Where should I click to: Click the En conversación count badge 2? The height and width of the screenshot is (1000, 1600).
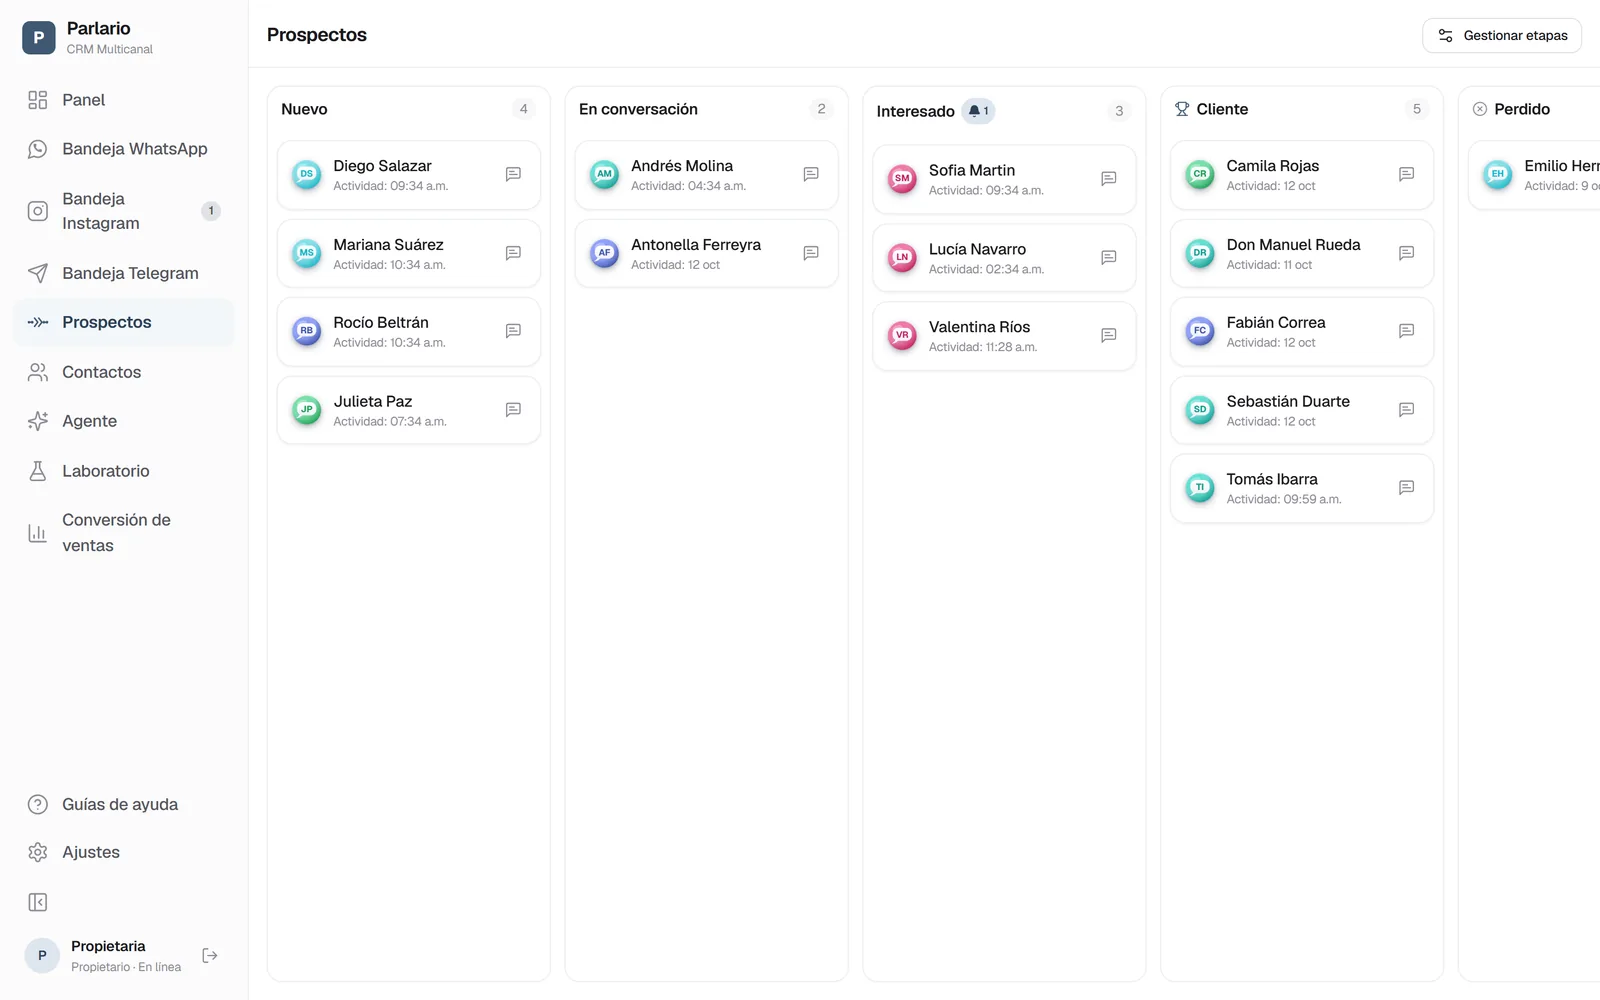(x=821, y=109)
